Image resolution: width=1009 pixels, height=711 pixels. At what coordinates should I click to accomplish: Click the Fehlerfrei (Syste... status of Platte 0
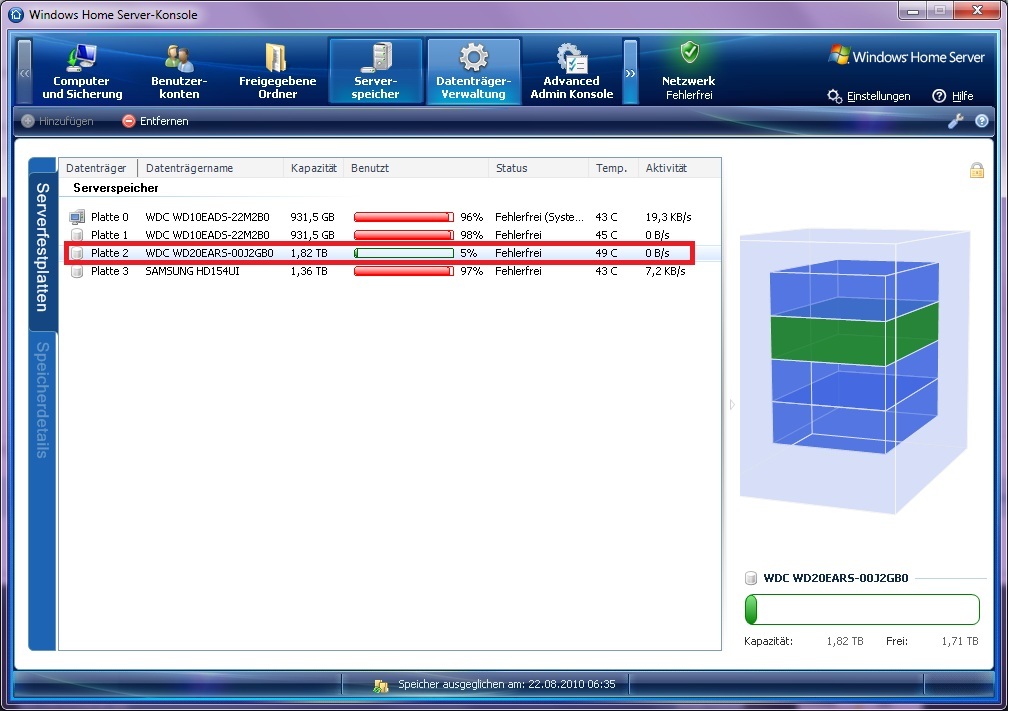539,217
